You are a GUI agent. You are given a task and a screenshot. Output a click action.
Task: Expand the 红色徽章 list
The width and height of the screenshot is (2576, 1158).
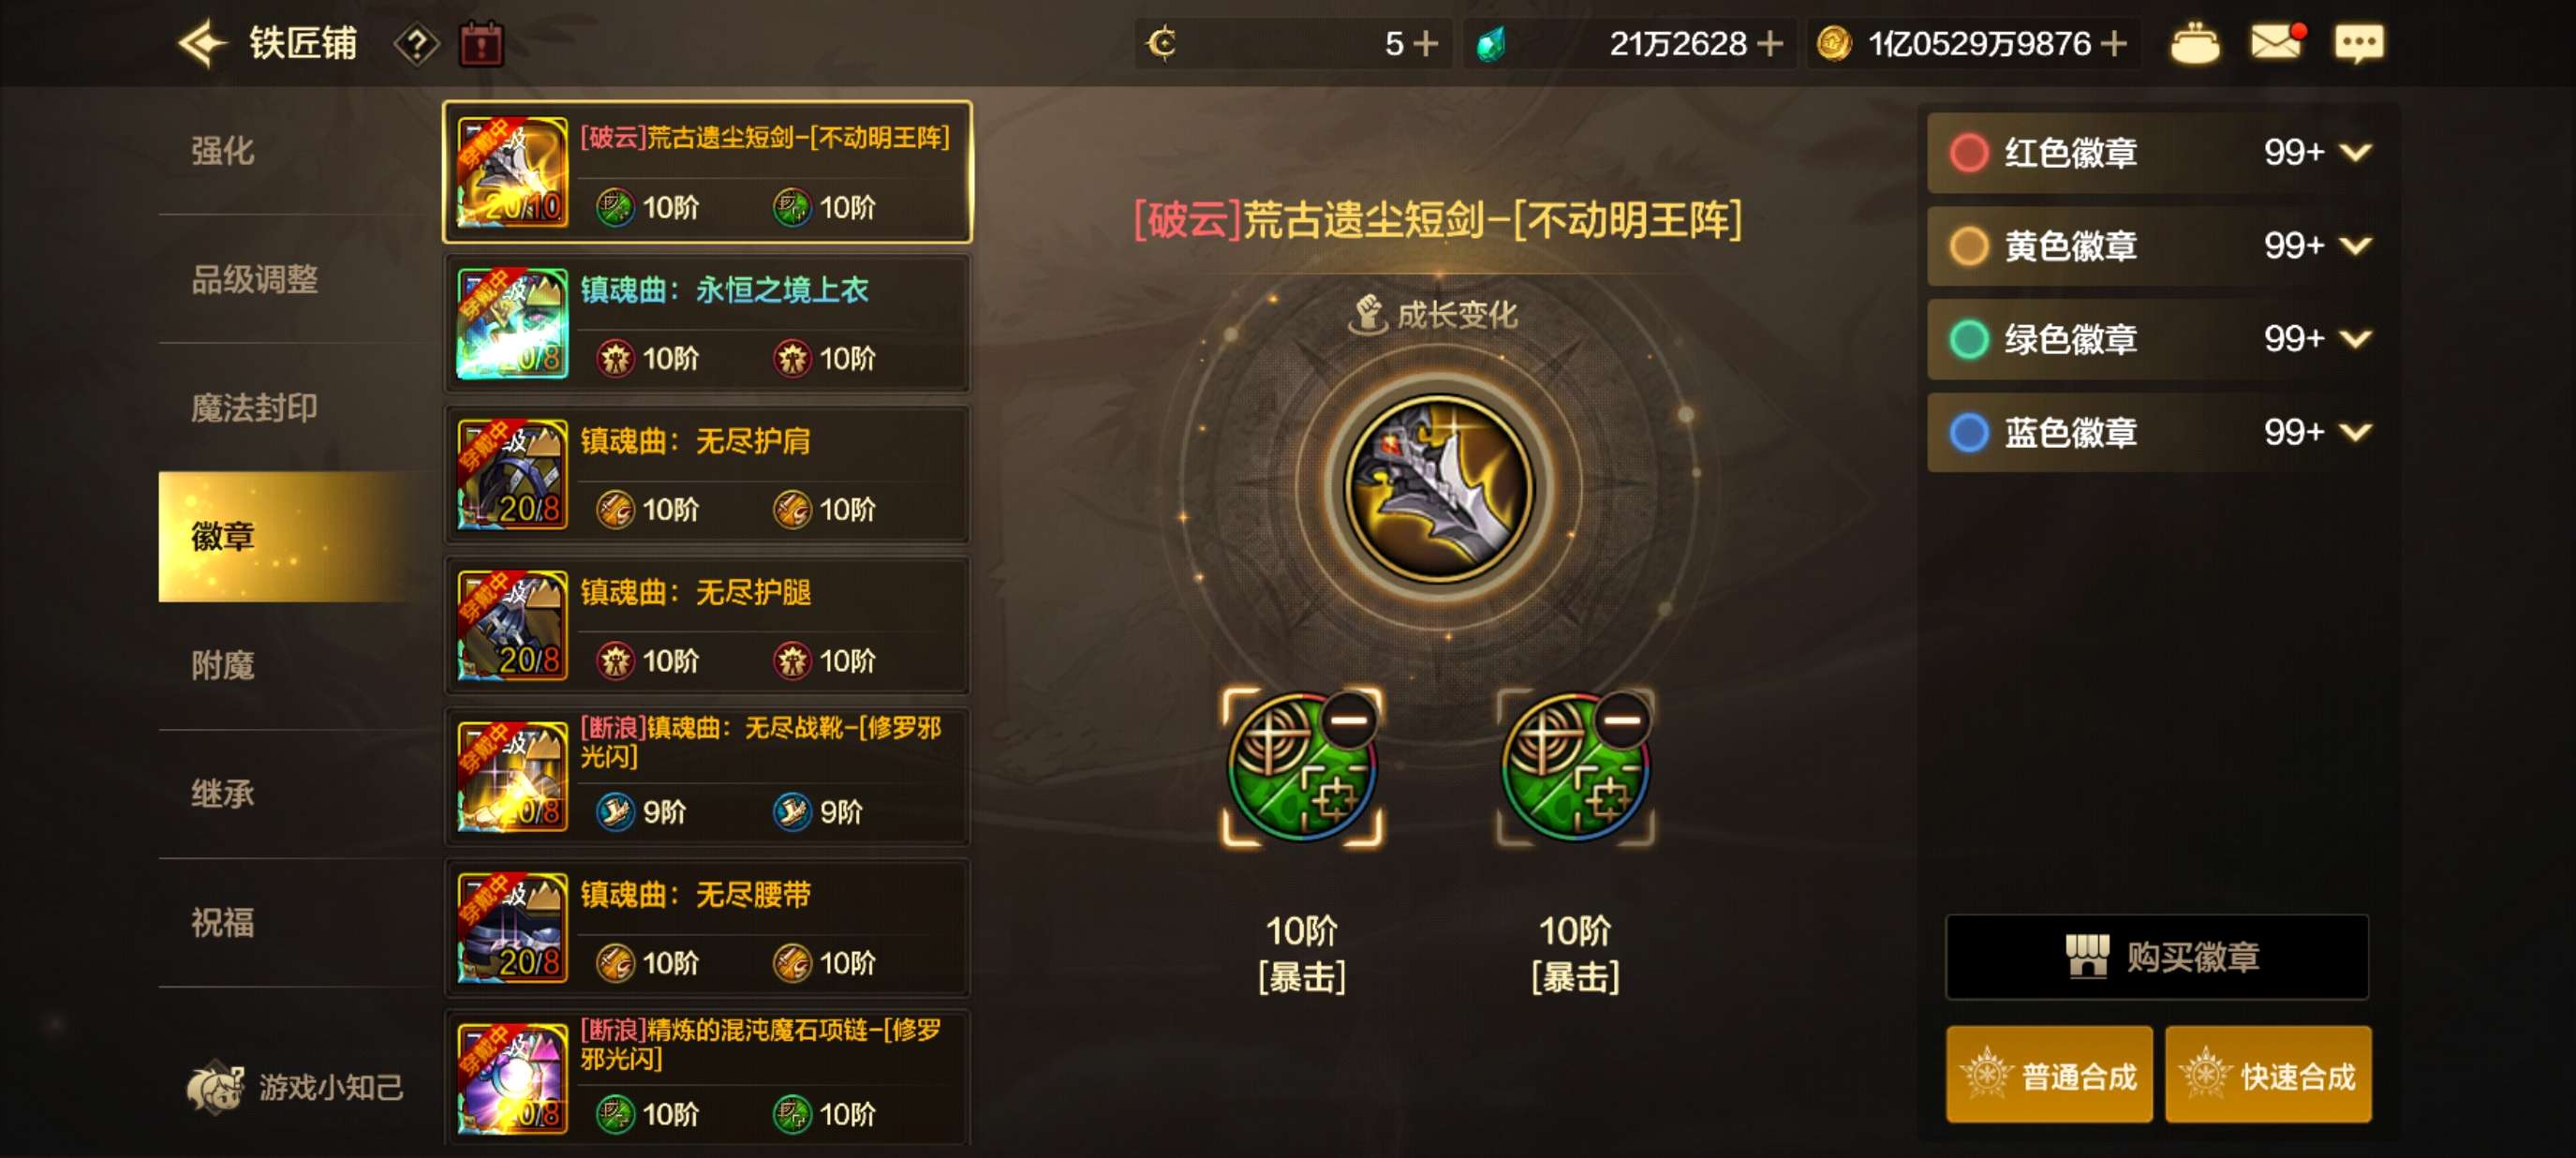(2356, 152)
